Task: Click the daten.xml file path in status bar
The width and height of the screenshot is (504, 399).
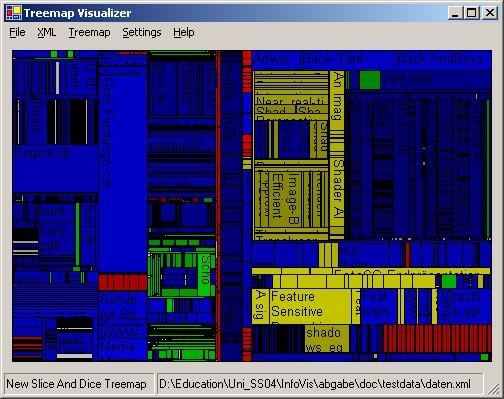Action: [x=315, y=384]
